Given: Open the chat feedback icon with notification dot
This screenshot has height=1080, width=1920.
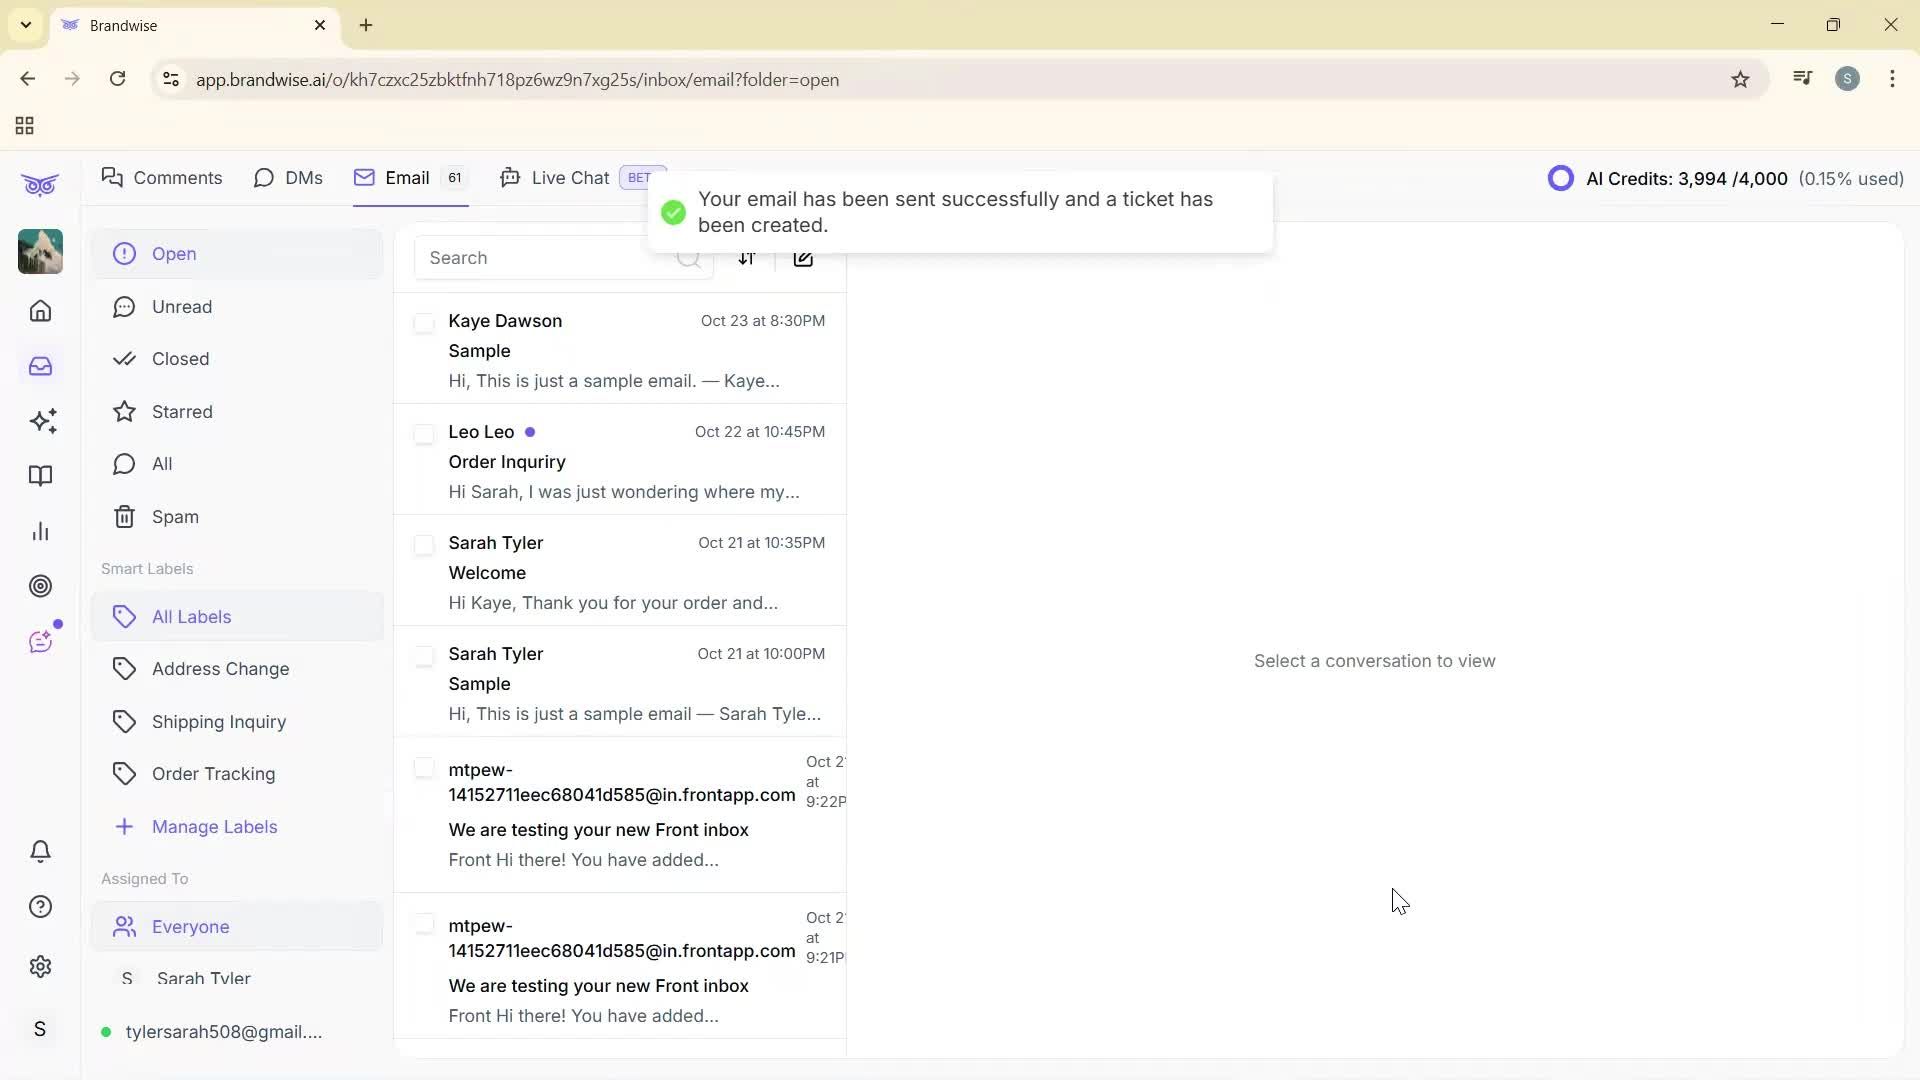Looking at the screenshot, I should point(41,641).
